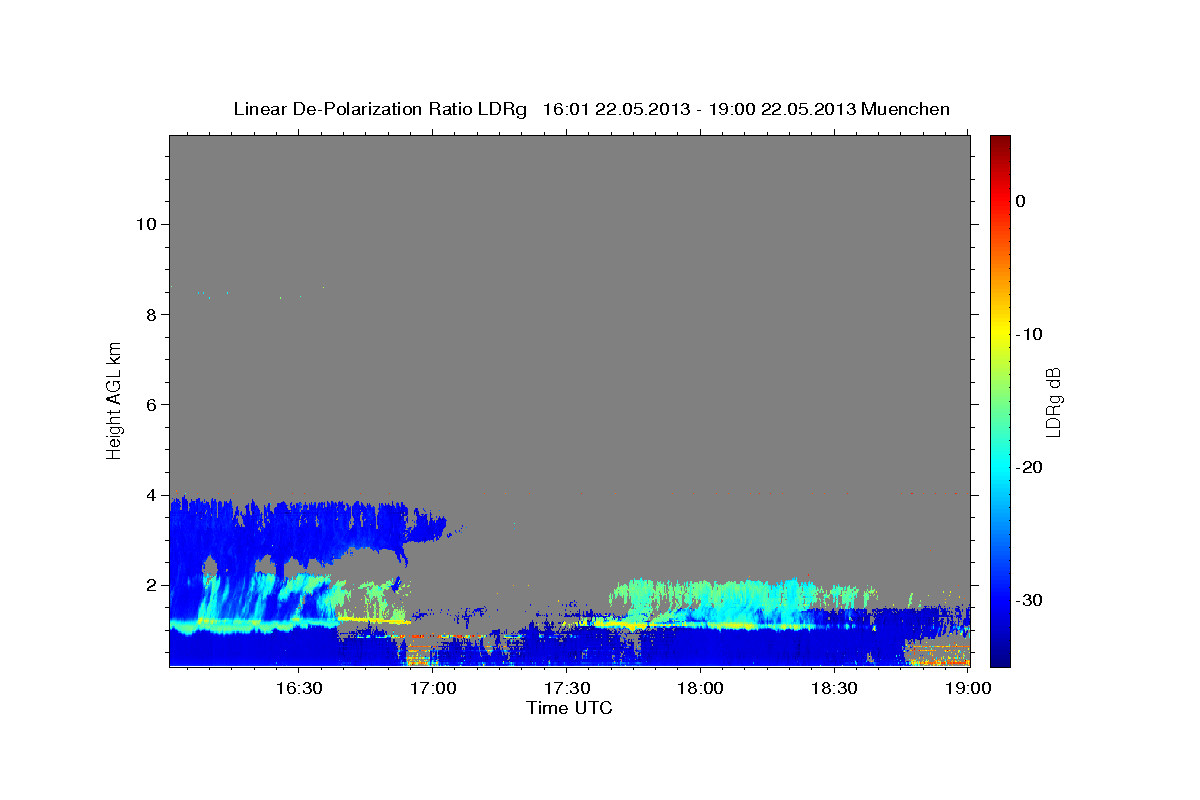Click the 'LDRg dB' colorbar label
The width and height of the screenshot is (1200, 800).
point(1053,402)
